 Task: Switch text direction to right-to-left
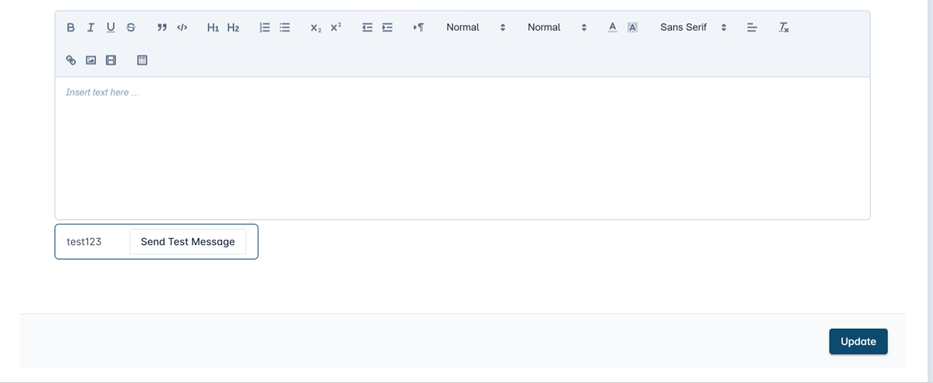[419, 27]
